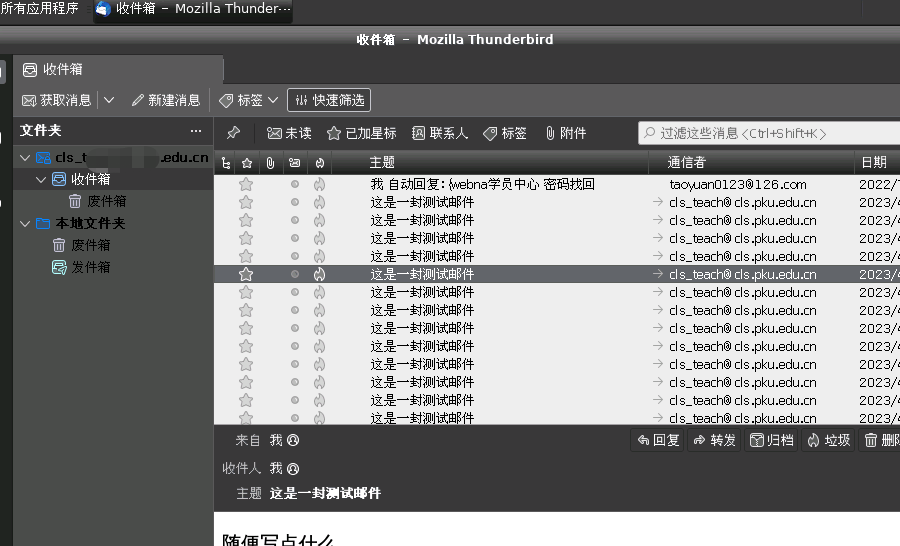Collapse the 收件箱 folder expander
The image size is (900, 546).
pos(41,180)
